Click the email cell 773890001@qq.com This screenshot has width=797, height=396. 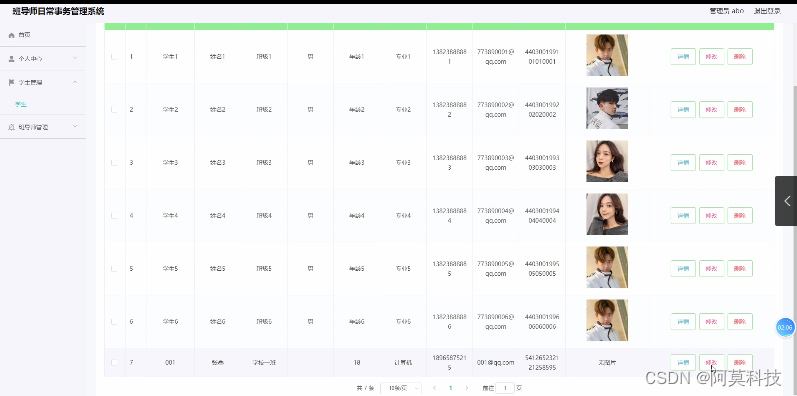(496, 56)
